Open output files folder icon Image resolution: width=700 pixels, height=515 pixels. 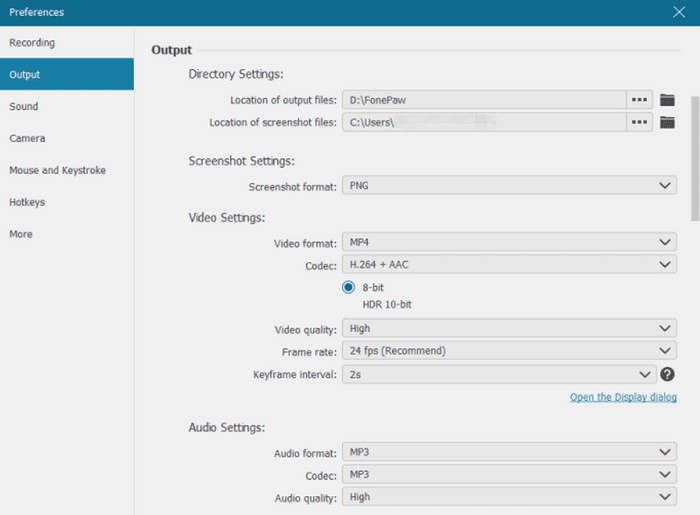667,100
